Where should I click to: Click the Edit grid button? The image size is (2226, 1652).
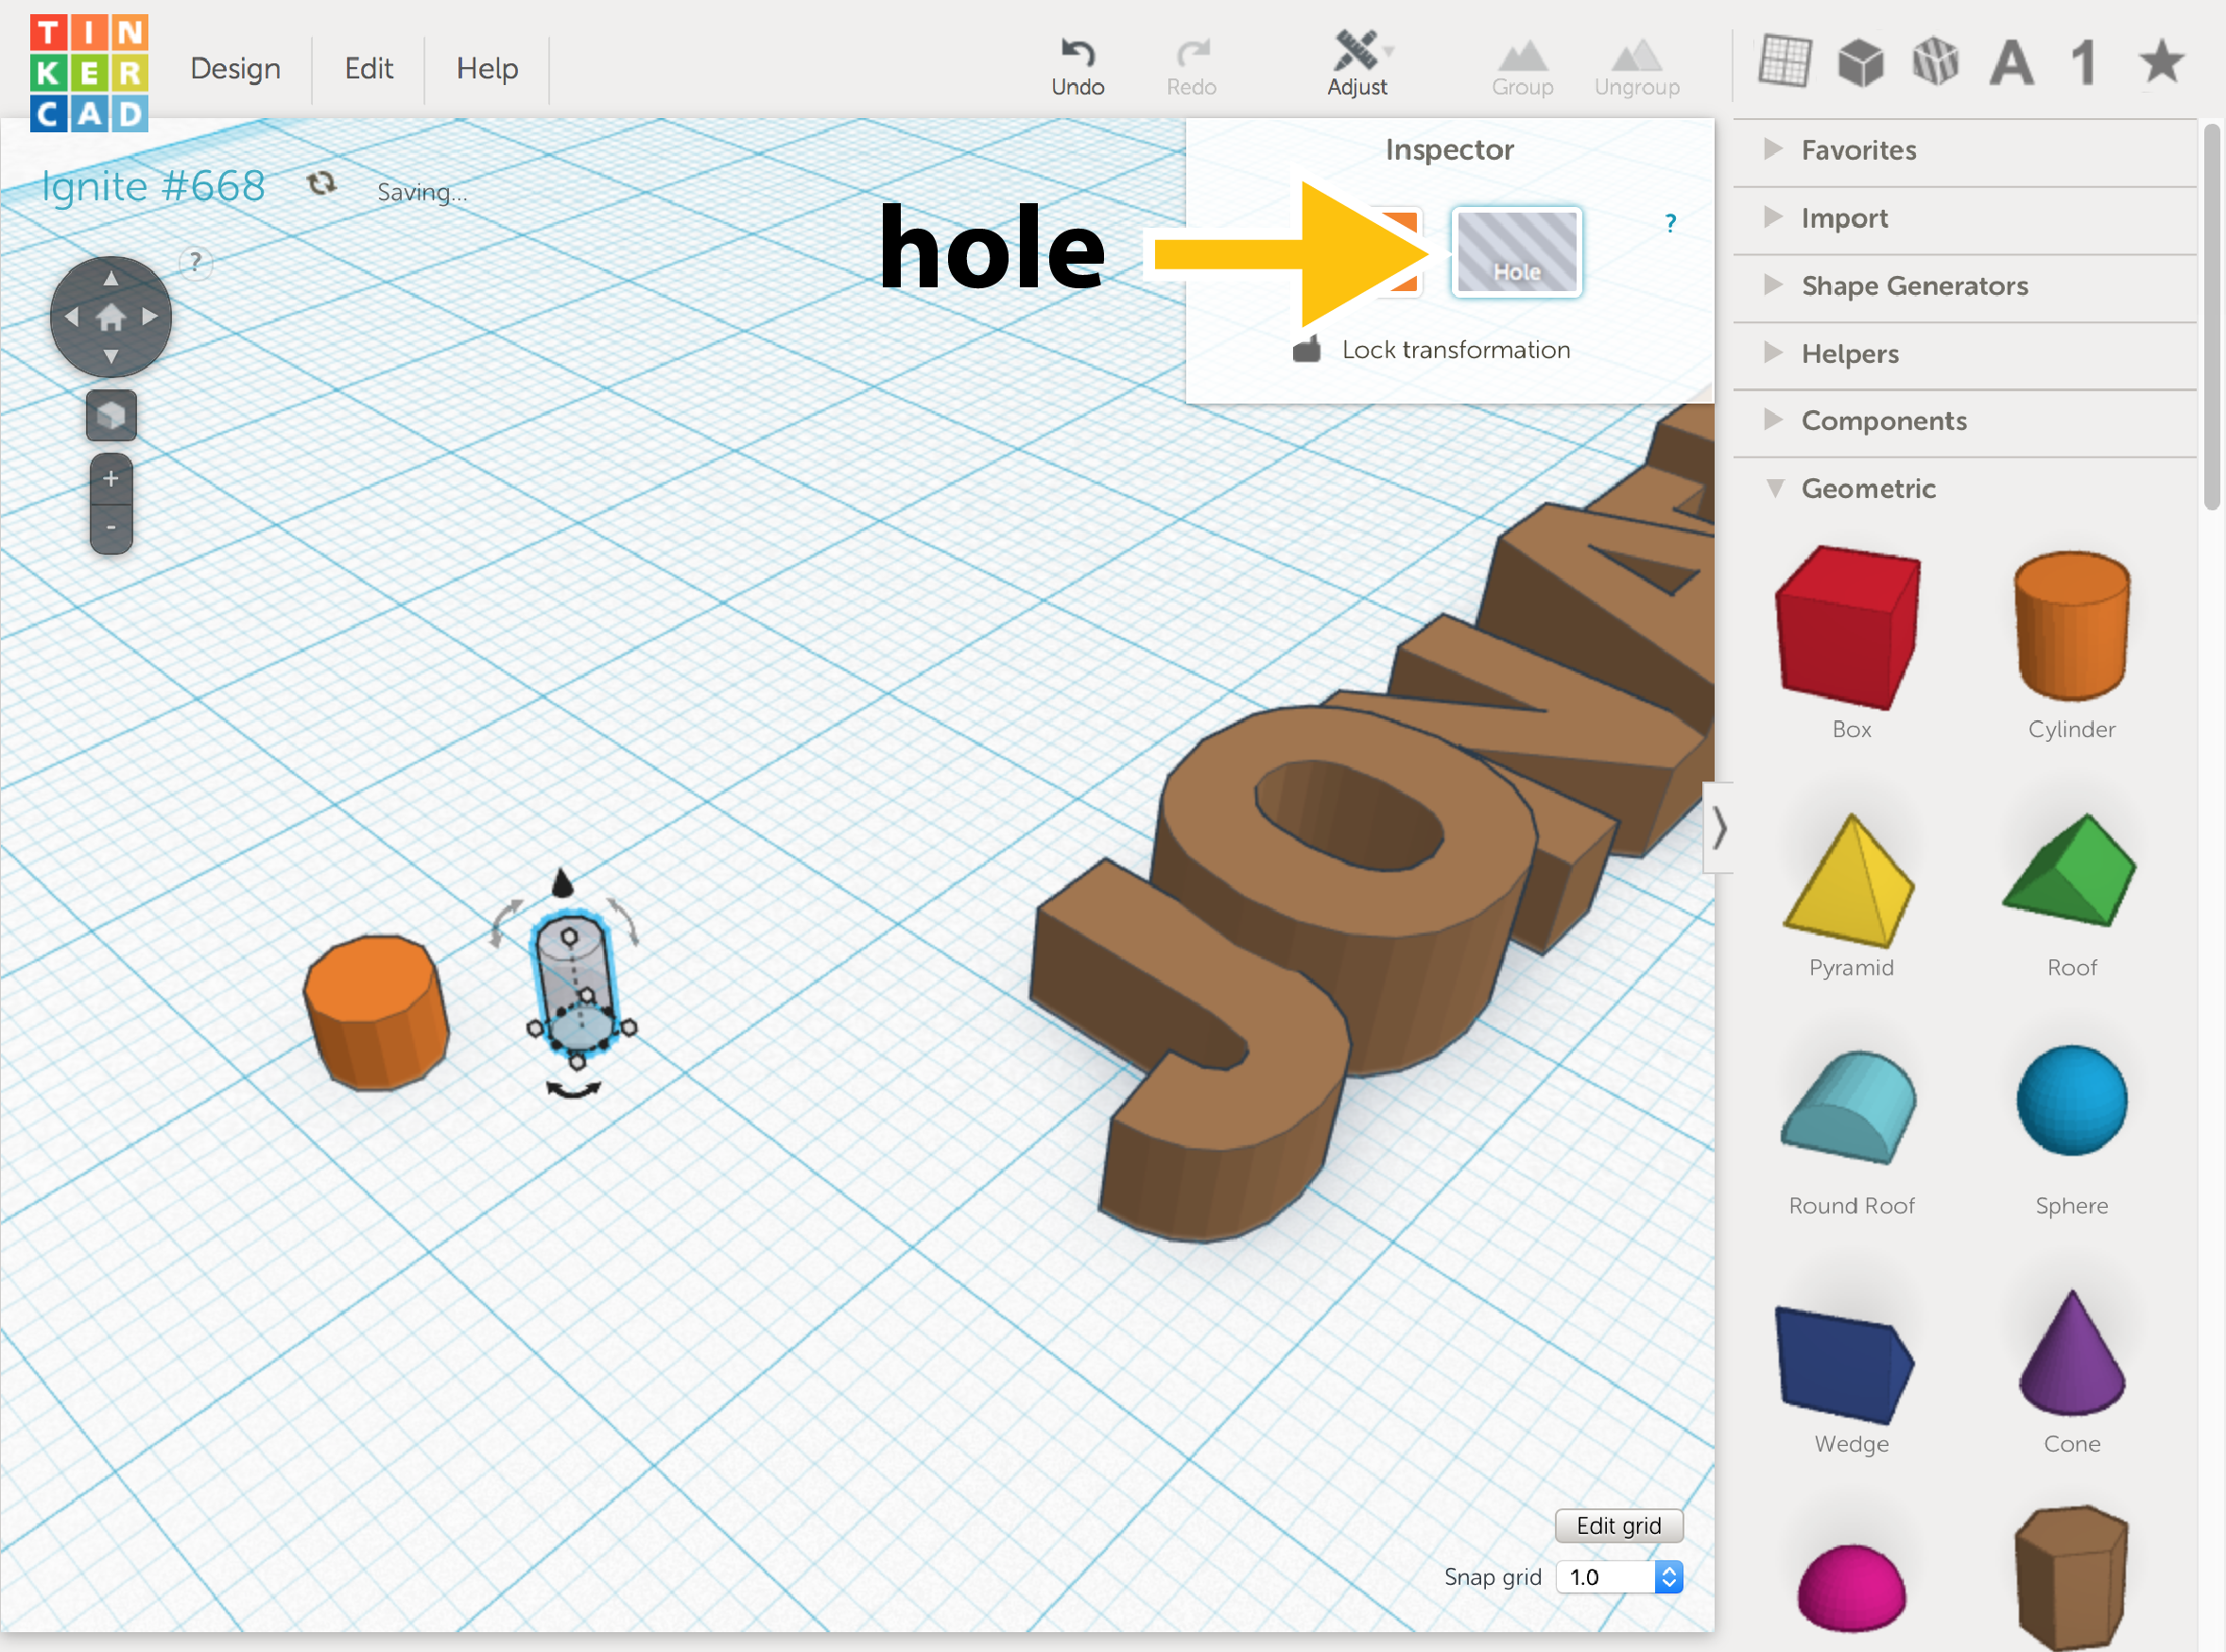click(x=1618, y=1525)
